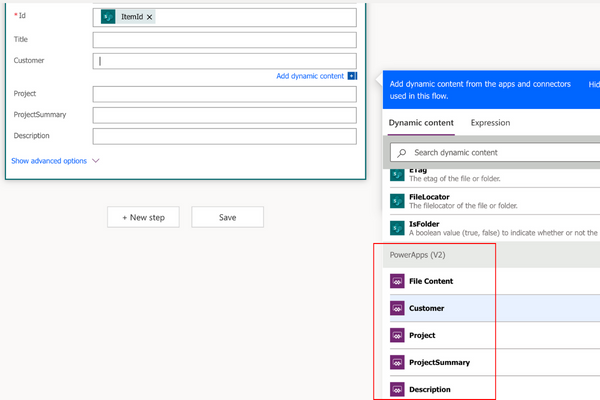600x400 pixels.
Task: Click the magnifier icon in search box
Action: [401, 153]
